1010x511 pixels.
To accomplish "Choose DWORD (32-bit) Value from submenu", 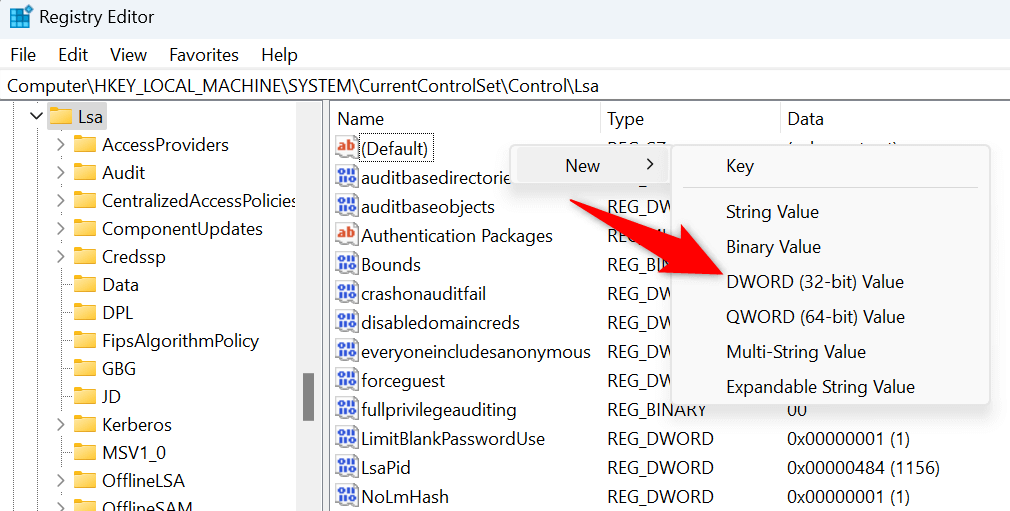I will tap(814, 282).
